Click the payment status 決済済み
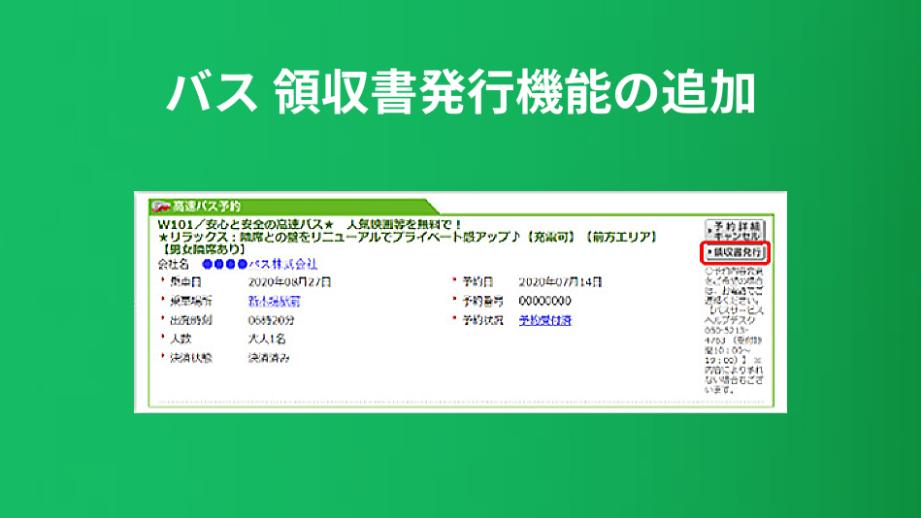The width and height of the screenshot is (921, 518). coord(269,358)
